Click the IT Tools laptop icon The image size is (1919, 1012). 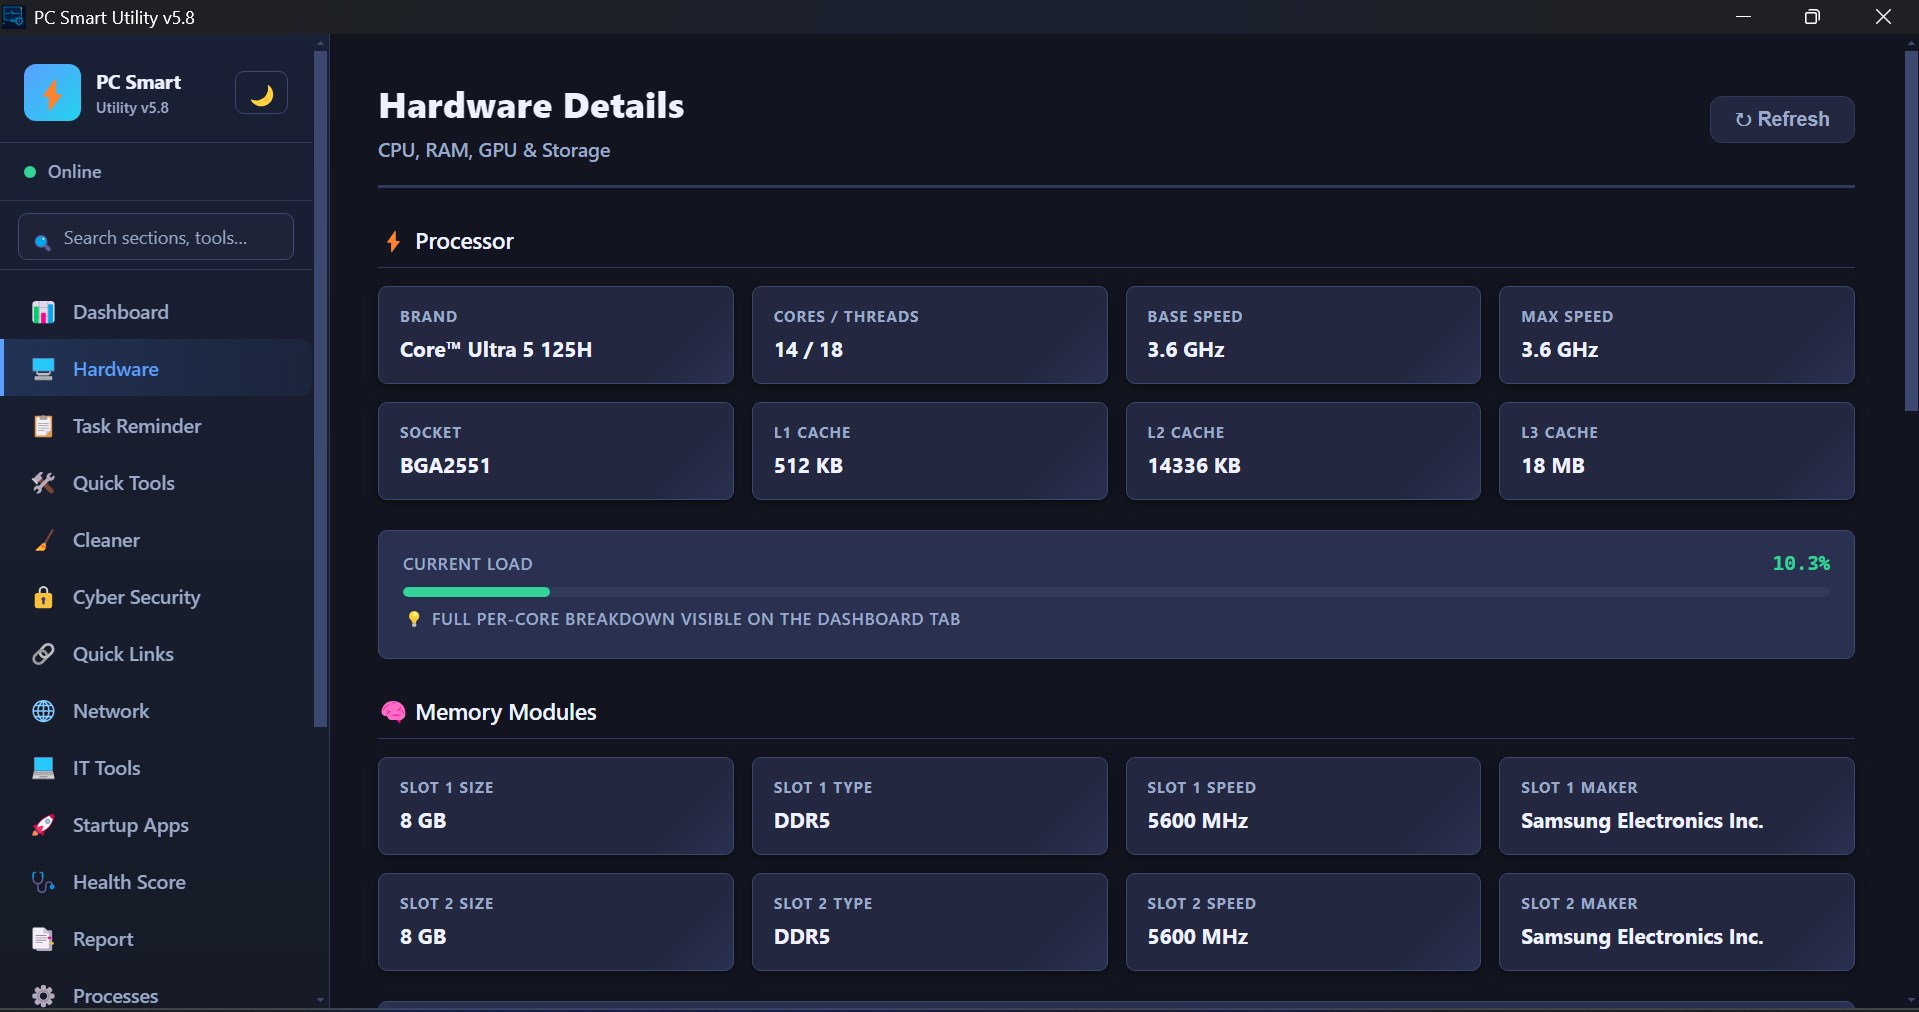43,769
